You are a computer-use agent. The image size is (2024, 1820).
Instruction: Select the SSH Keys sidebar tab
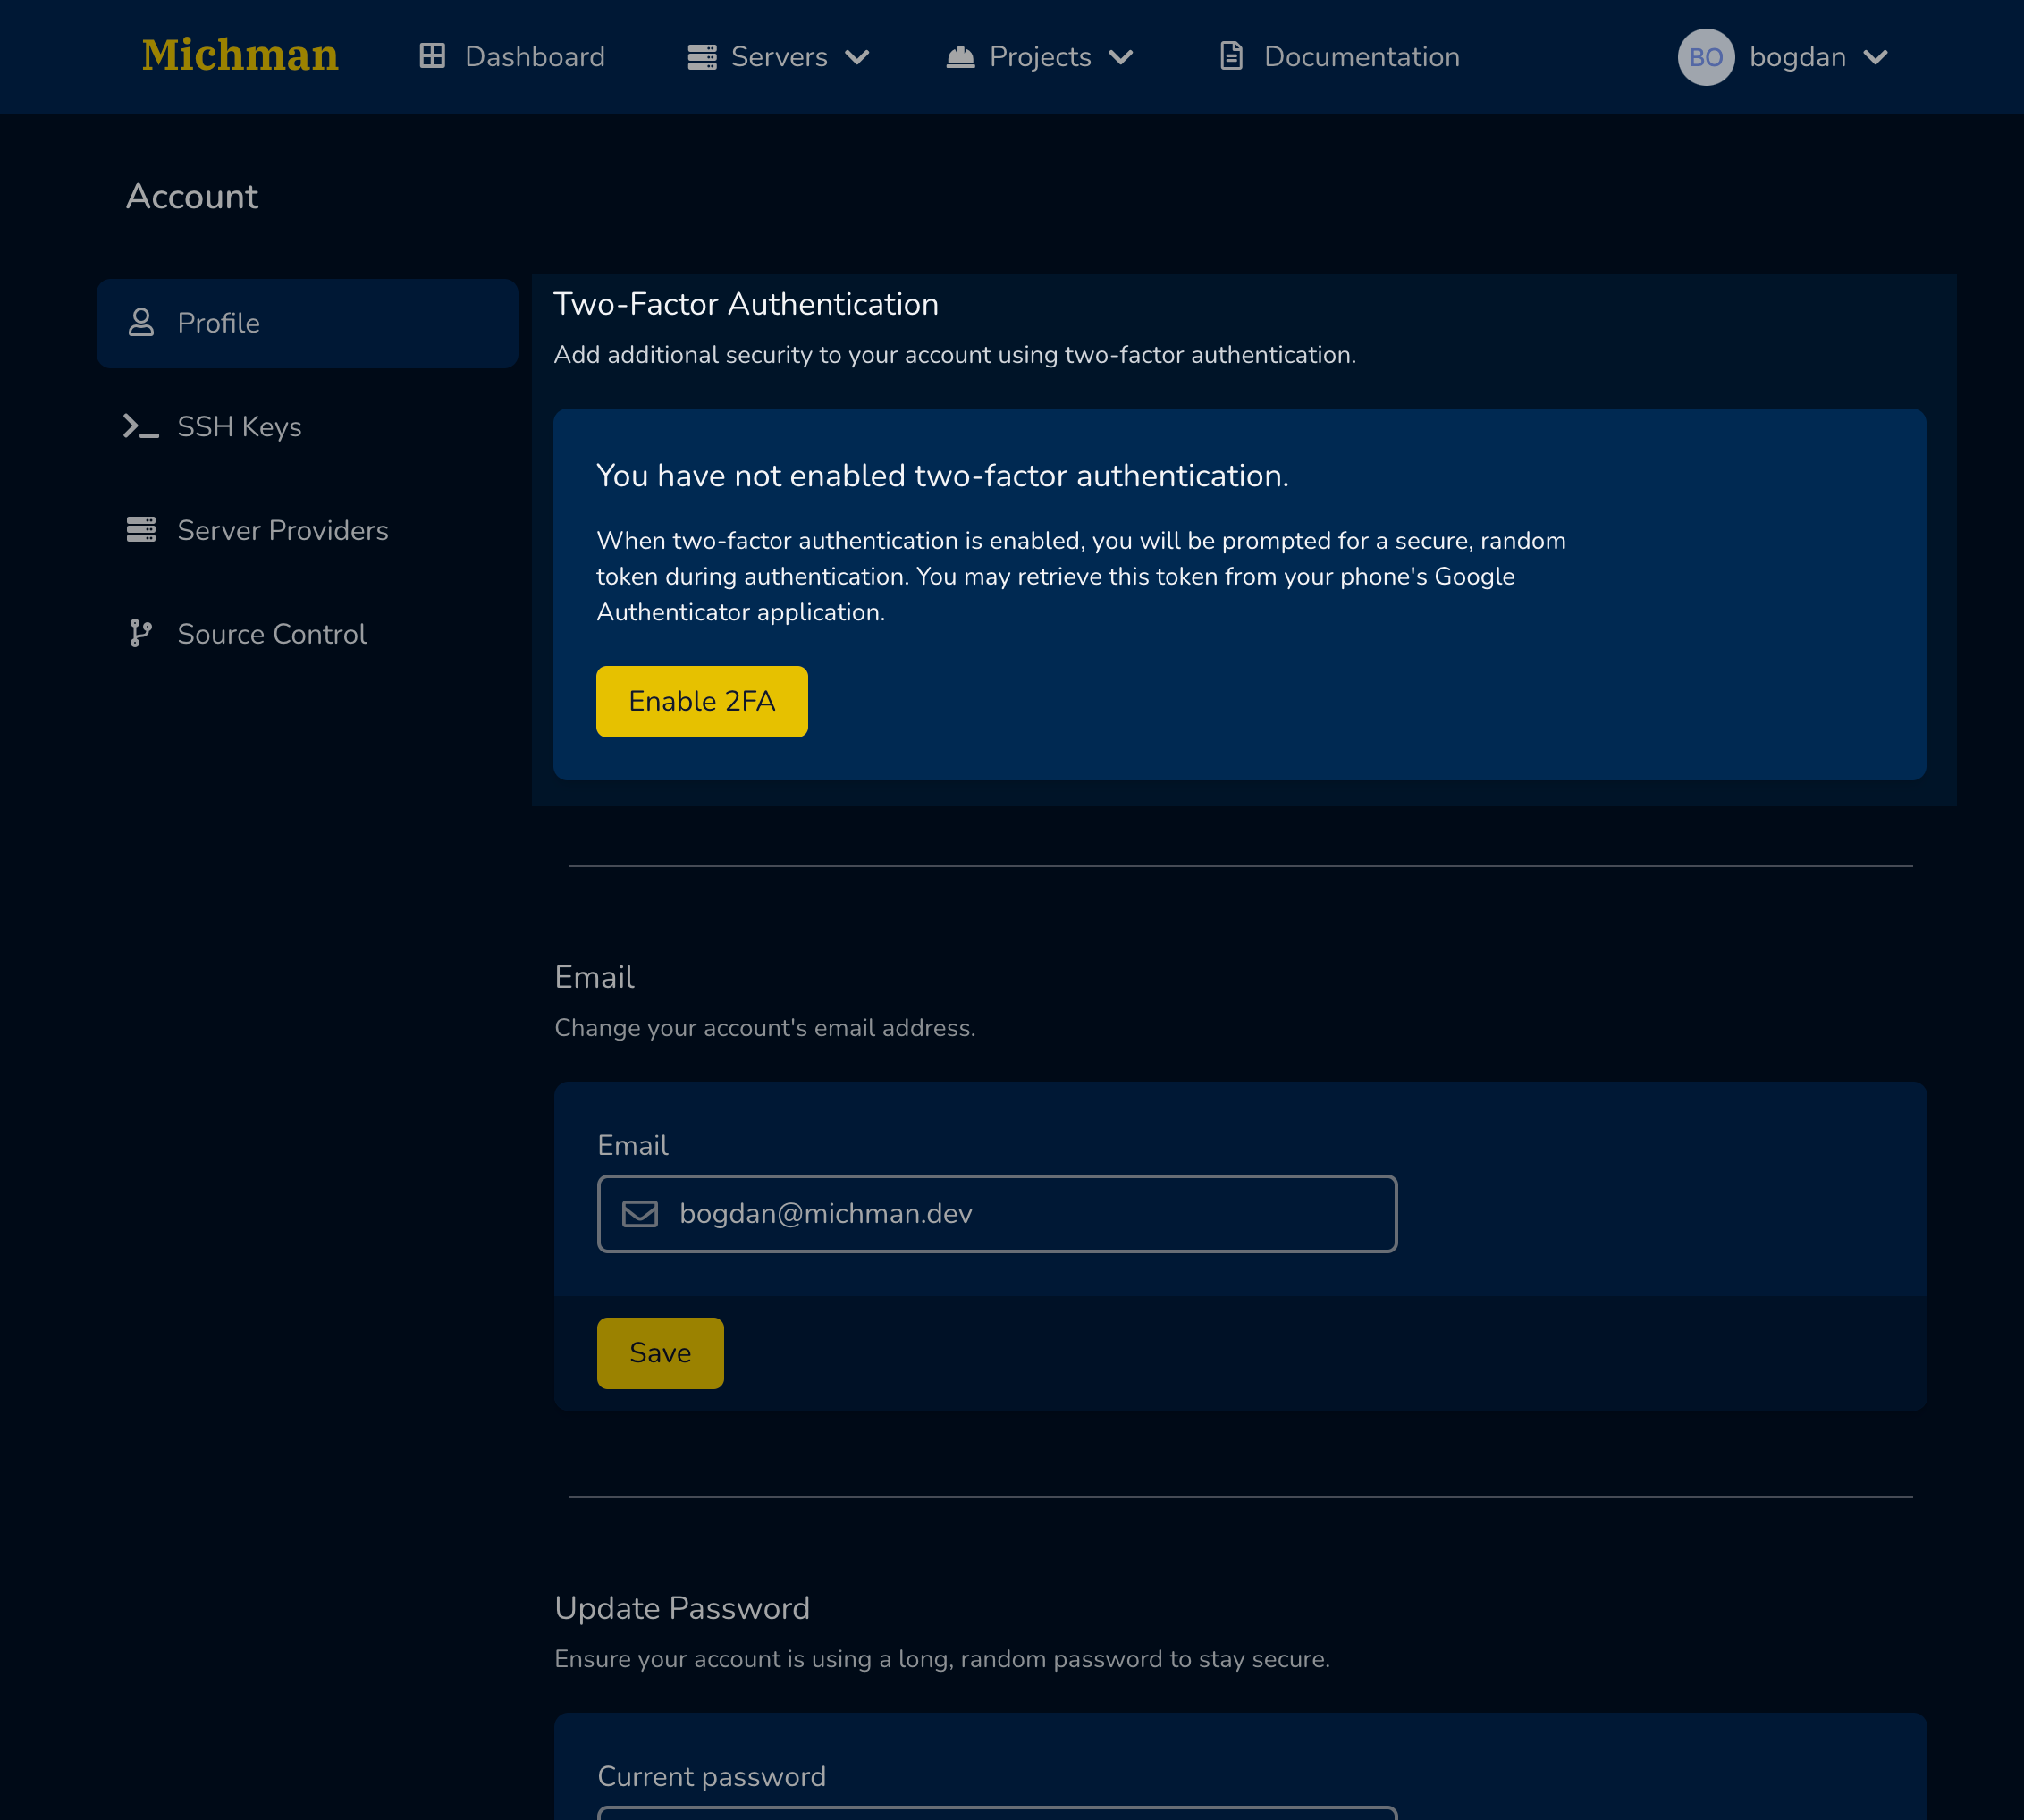[239, 427]
